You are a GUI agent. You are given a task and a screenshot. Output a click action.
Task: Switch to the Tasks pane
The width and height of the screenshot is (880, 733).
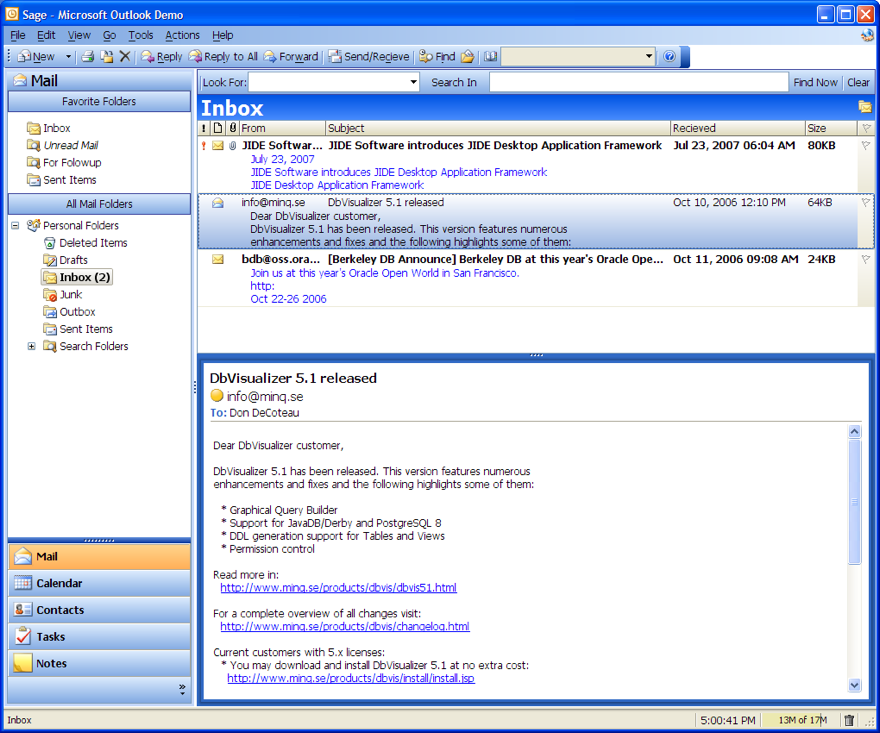pyautogui.click(x=99, y=637)
